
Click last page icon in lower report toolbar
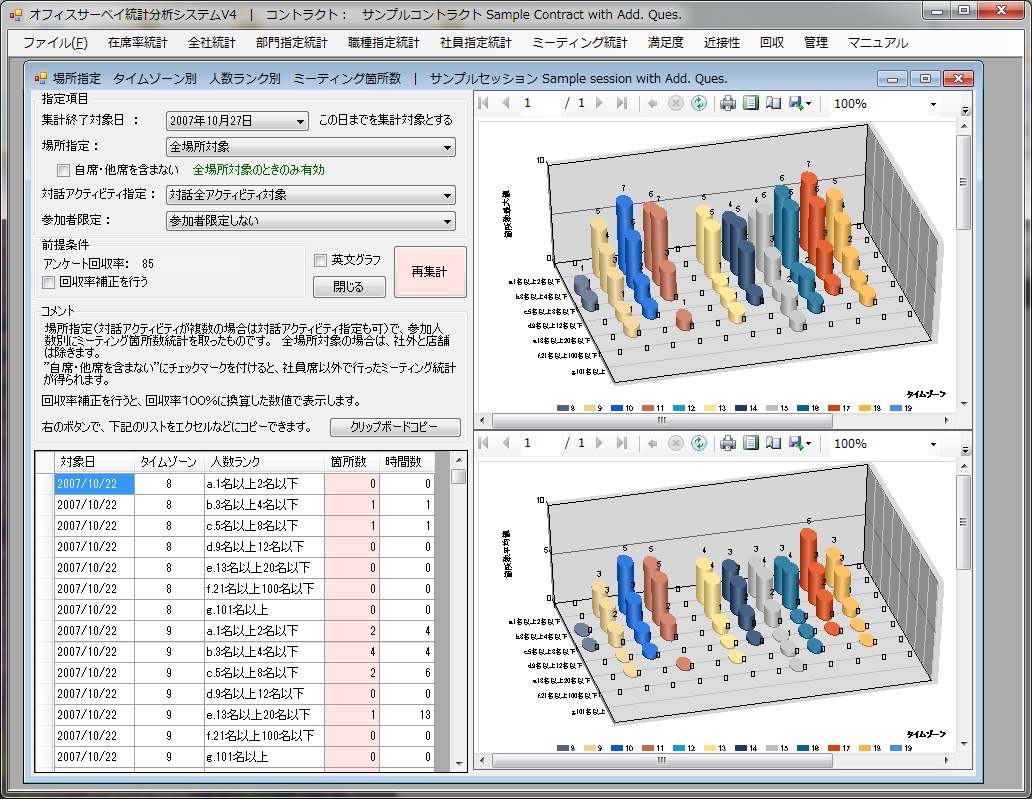[621, 443]
